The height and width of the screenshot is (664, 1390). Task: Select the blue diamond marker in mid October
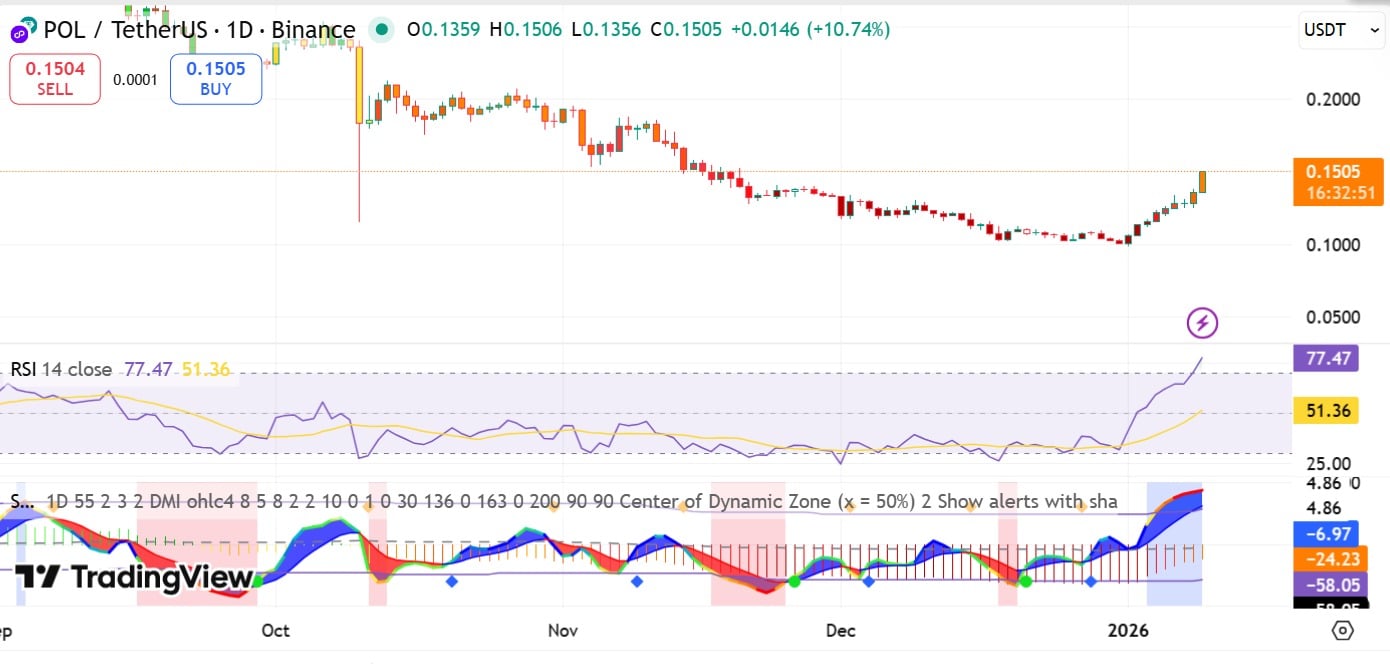tap(452, 581)
